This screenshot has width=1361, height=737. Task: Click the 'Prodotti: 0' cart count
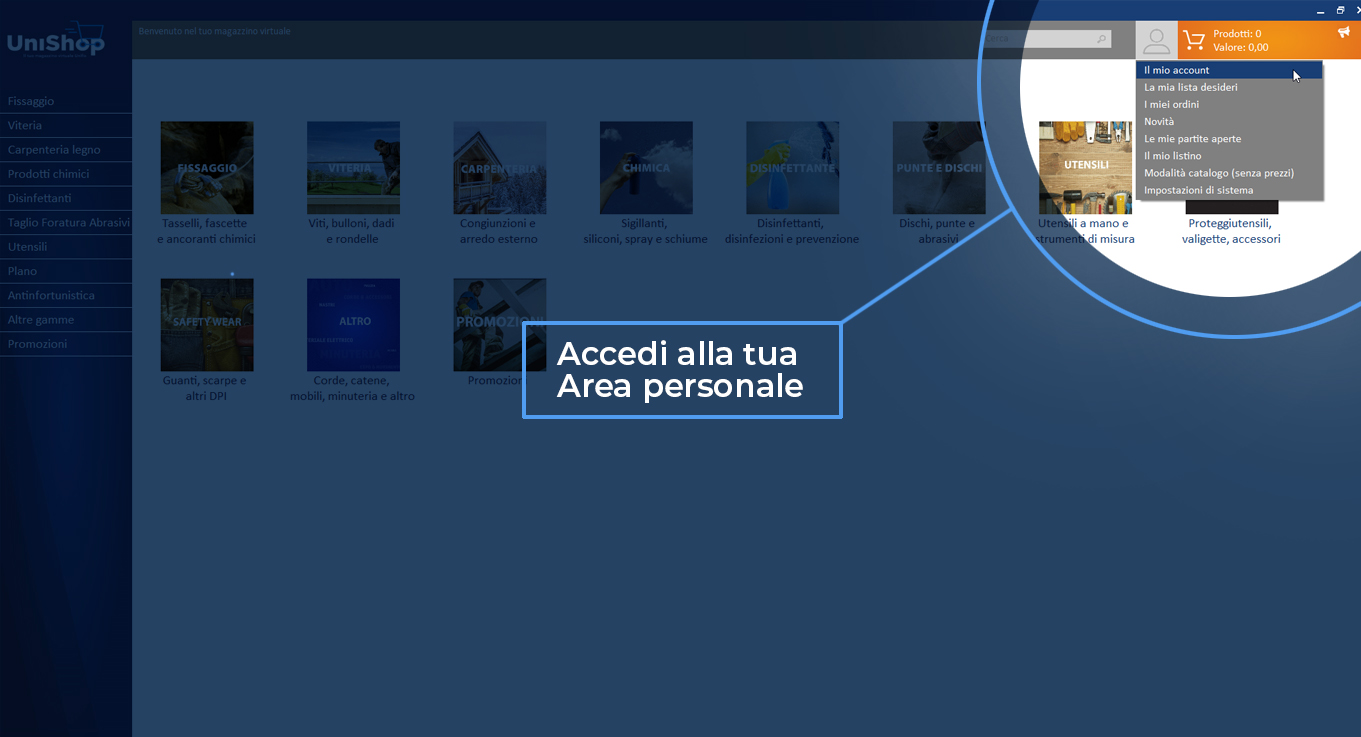[1237, 34]
